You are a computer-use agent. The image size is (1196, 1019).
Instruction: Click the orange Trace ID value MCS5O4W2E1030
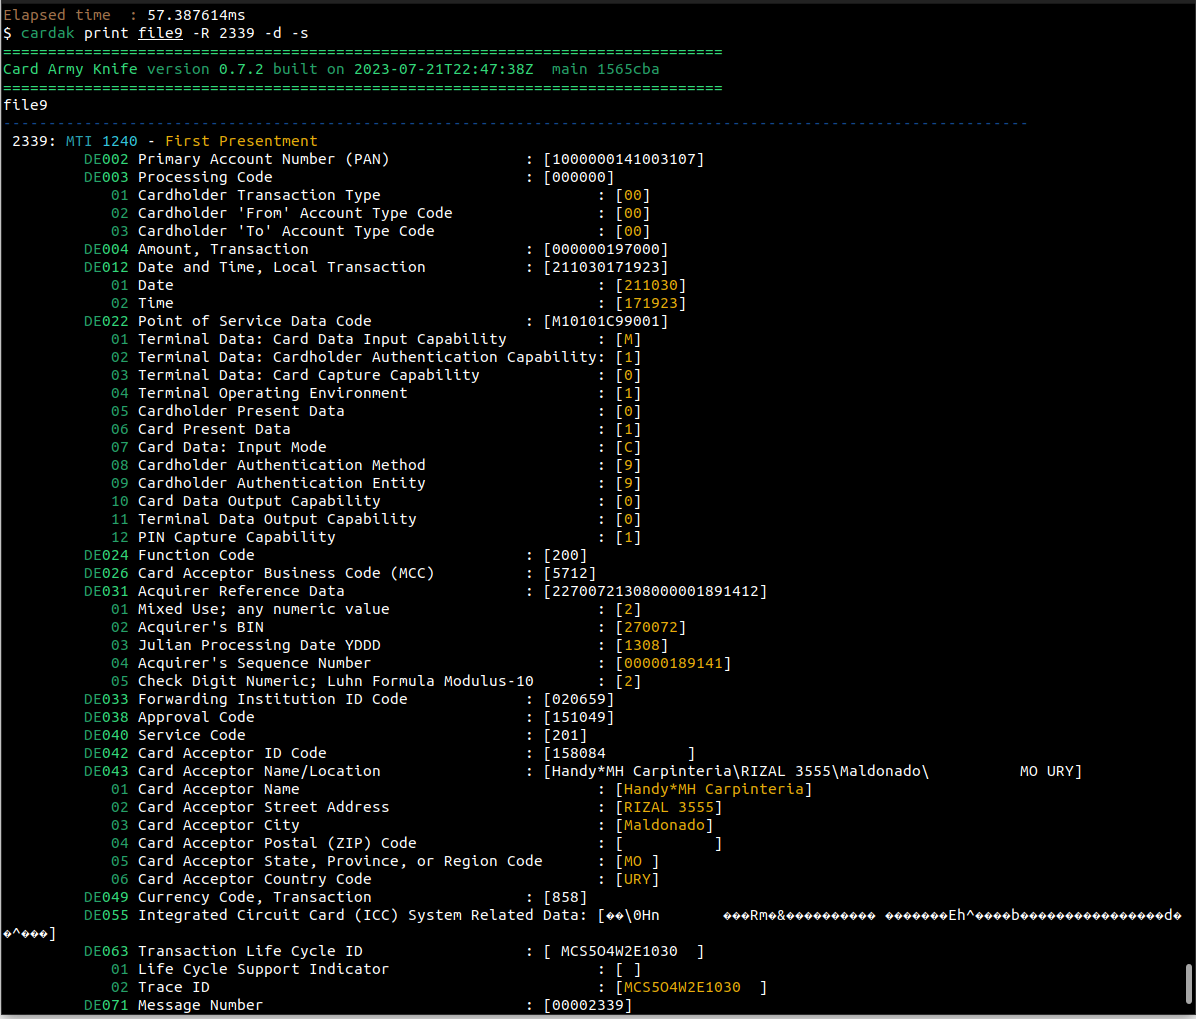(x=682, y=987)
